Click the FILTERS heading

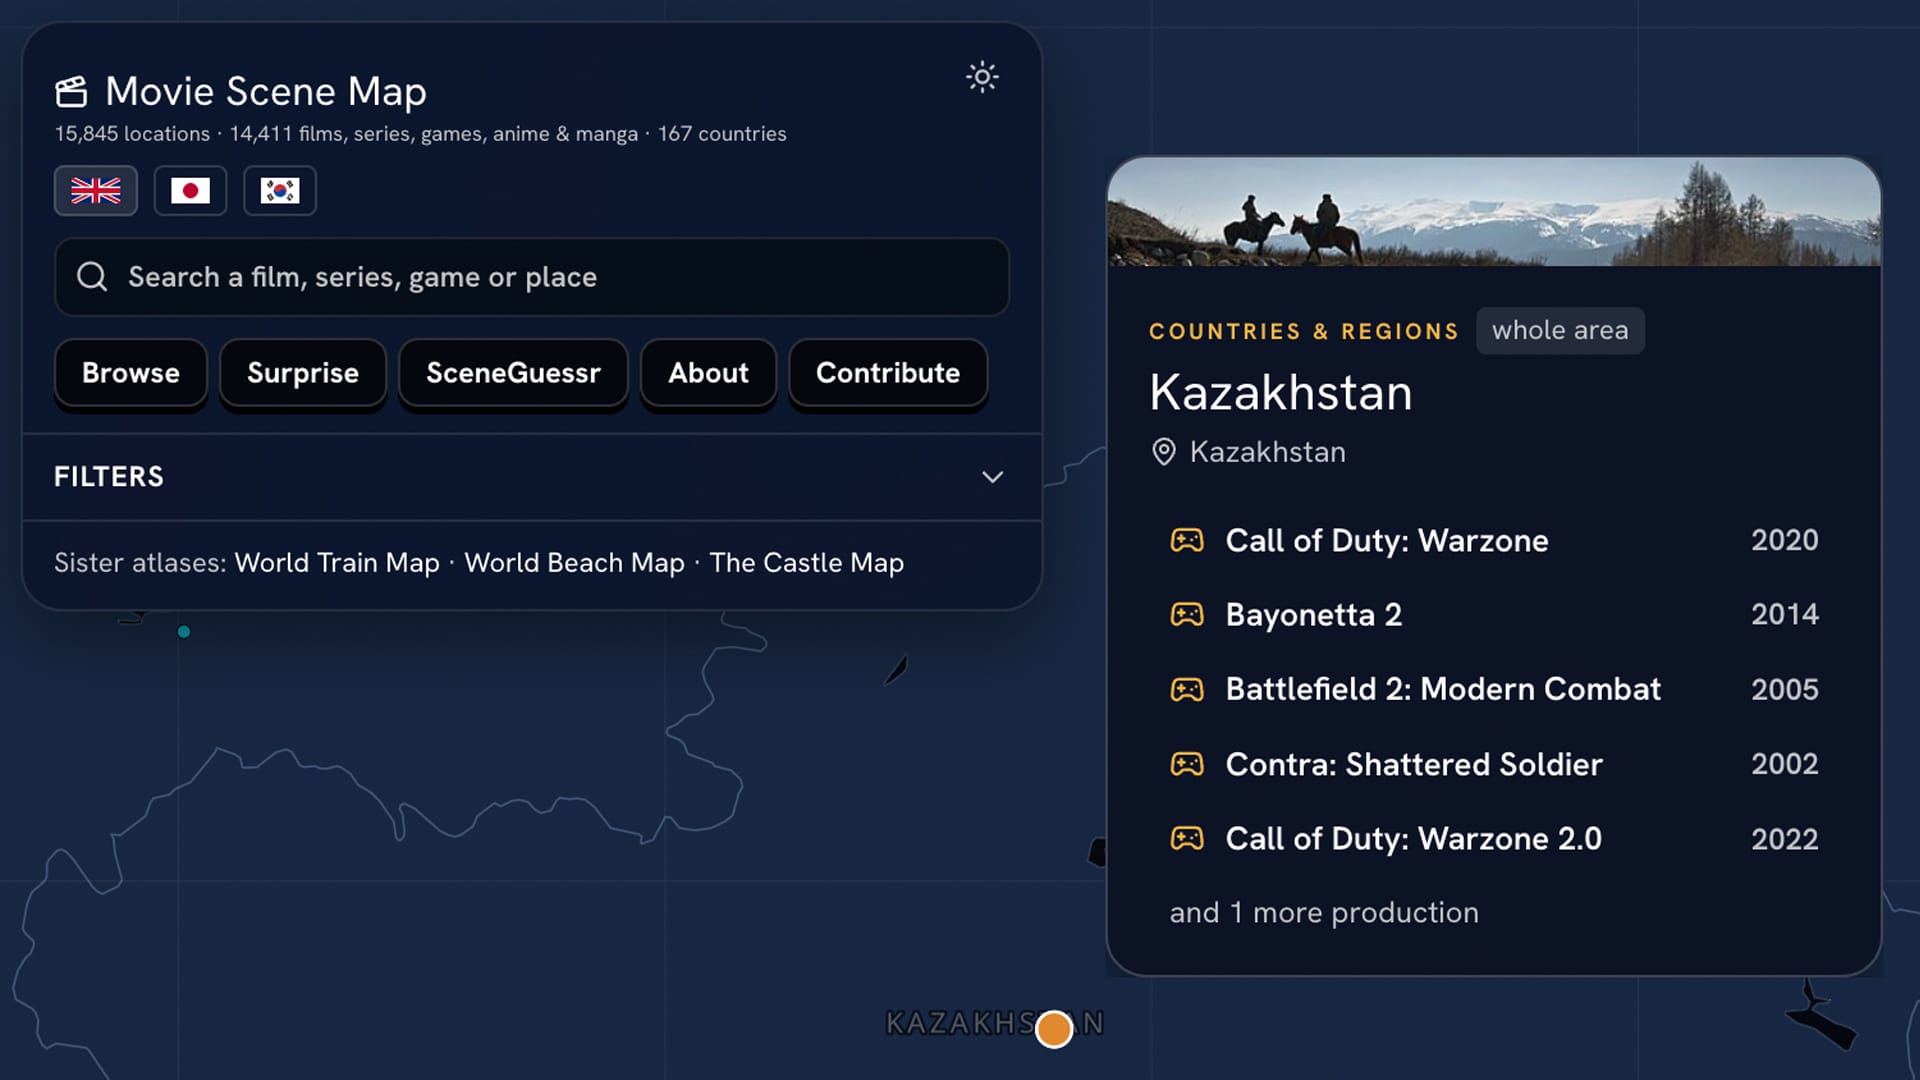[x=109, y=477]
